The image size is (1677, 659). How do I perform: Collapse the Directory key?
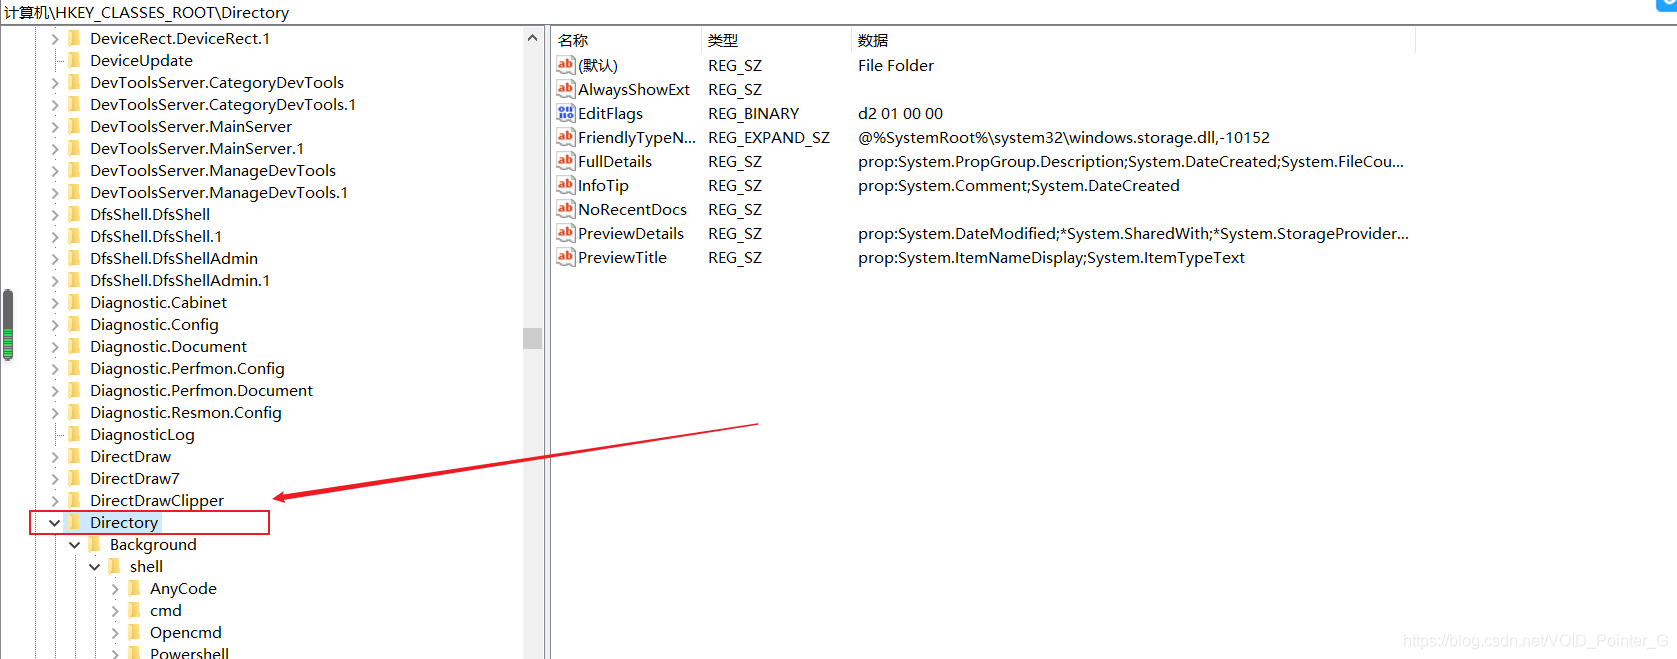[54, 522]
